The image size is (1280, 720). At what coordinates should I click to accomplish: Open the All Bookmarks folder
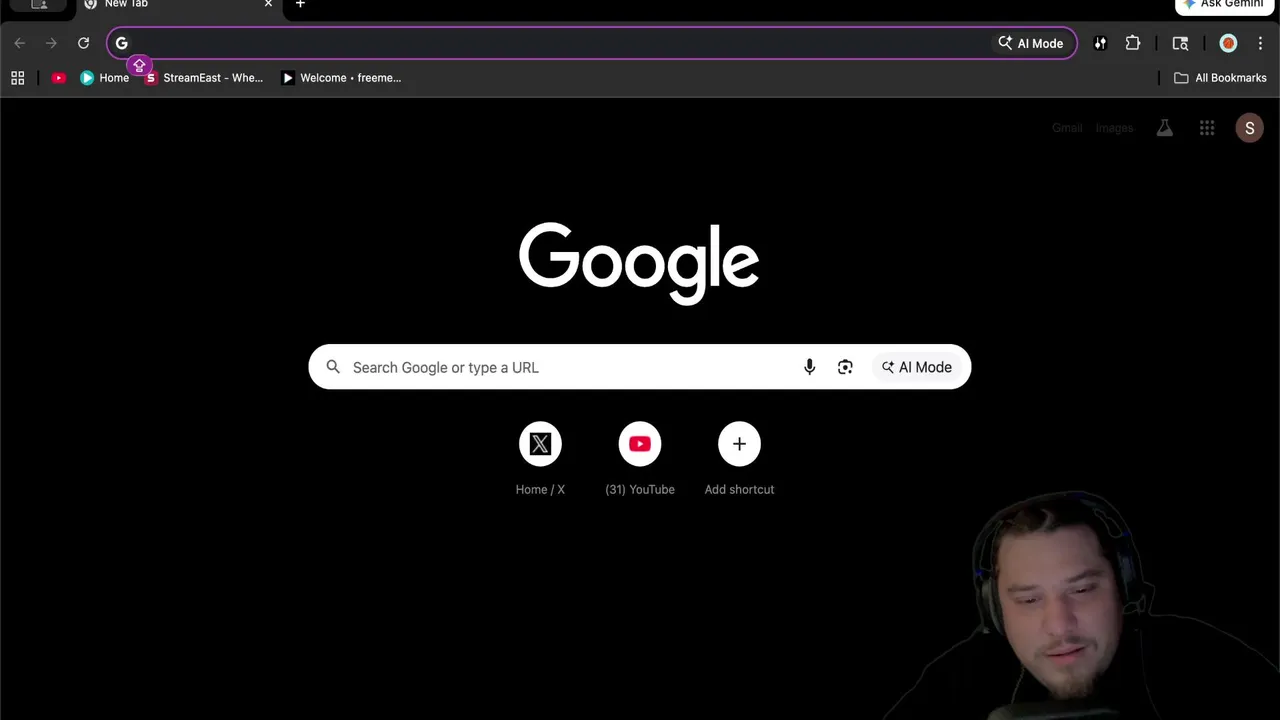1220,78
